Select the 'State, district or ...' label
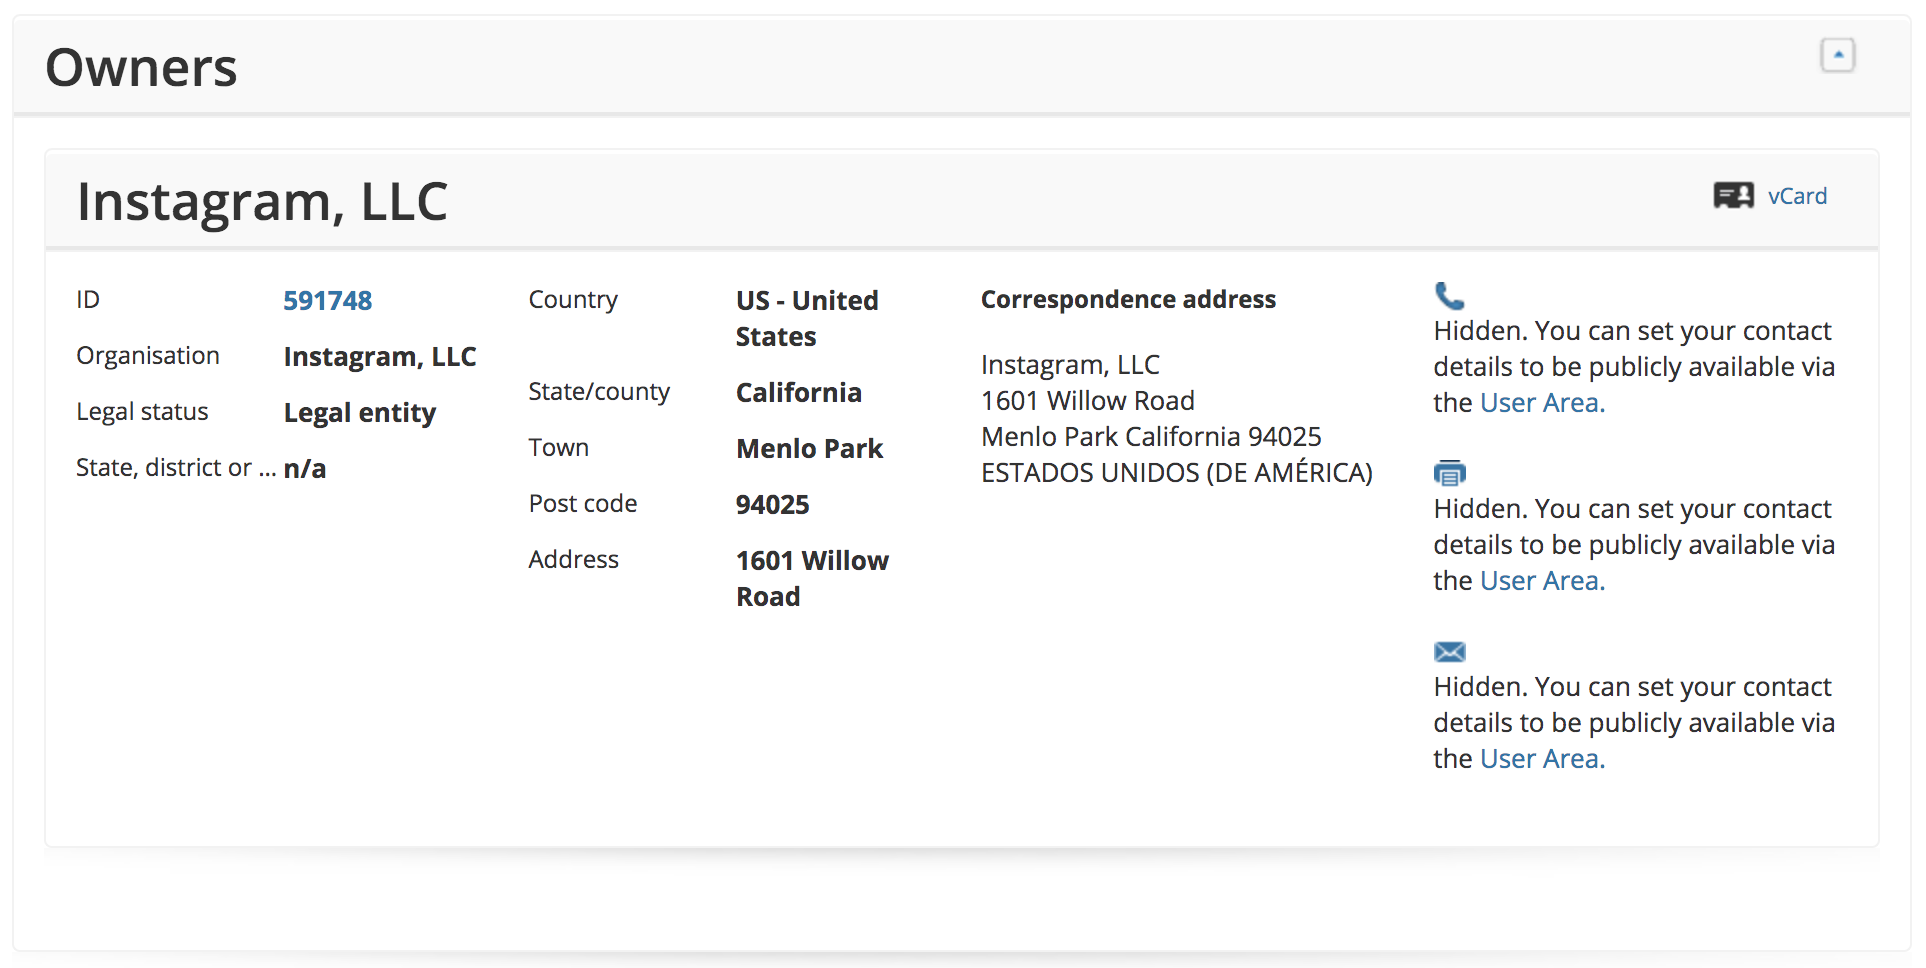Screen dimensions: 1926x968 pyautogui.click(x=176, y=468)
